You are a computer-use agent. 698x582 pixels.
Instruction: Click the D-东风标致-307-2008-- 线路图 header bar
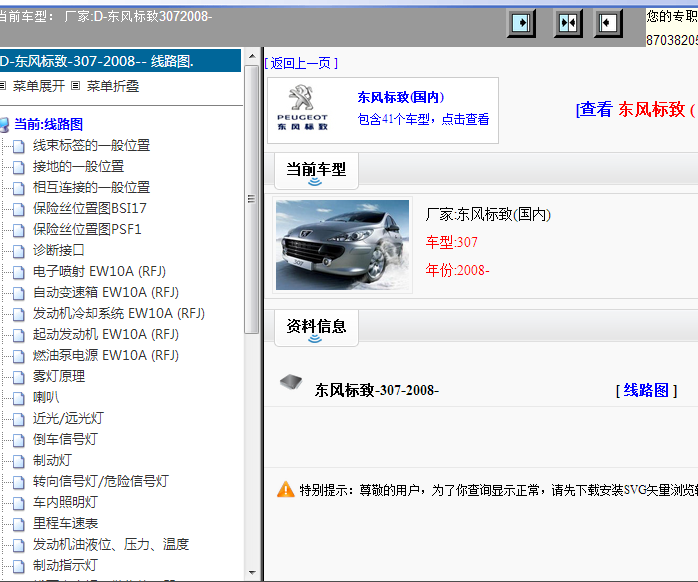(x=120, y=61)
